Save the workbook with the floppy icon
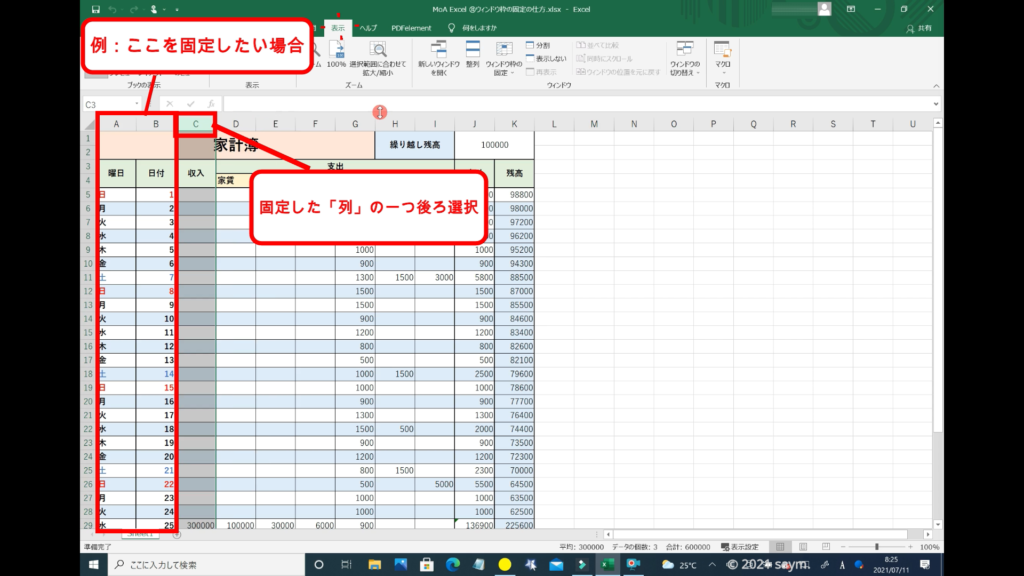 coord(95,9)
